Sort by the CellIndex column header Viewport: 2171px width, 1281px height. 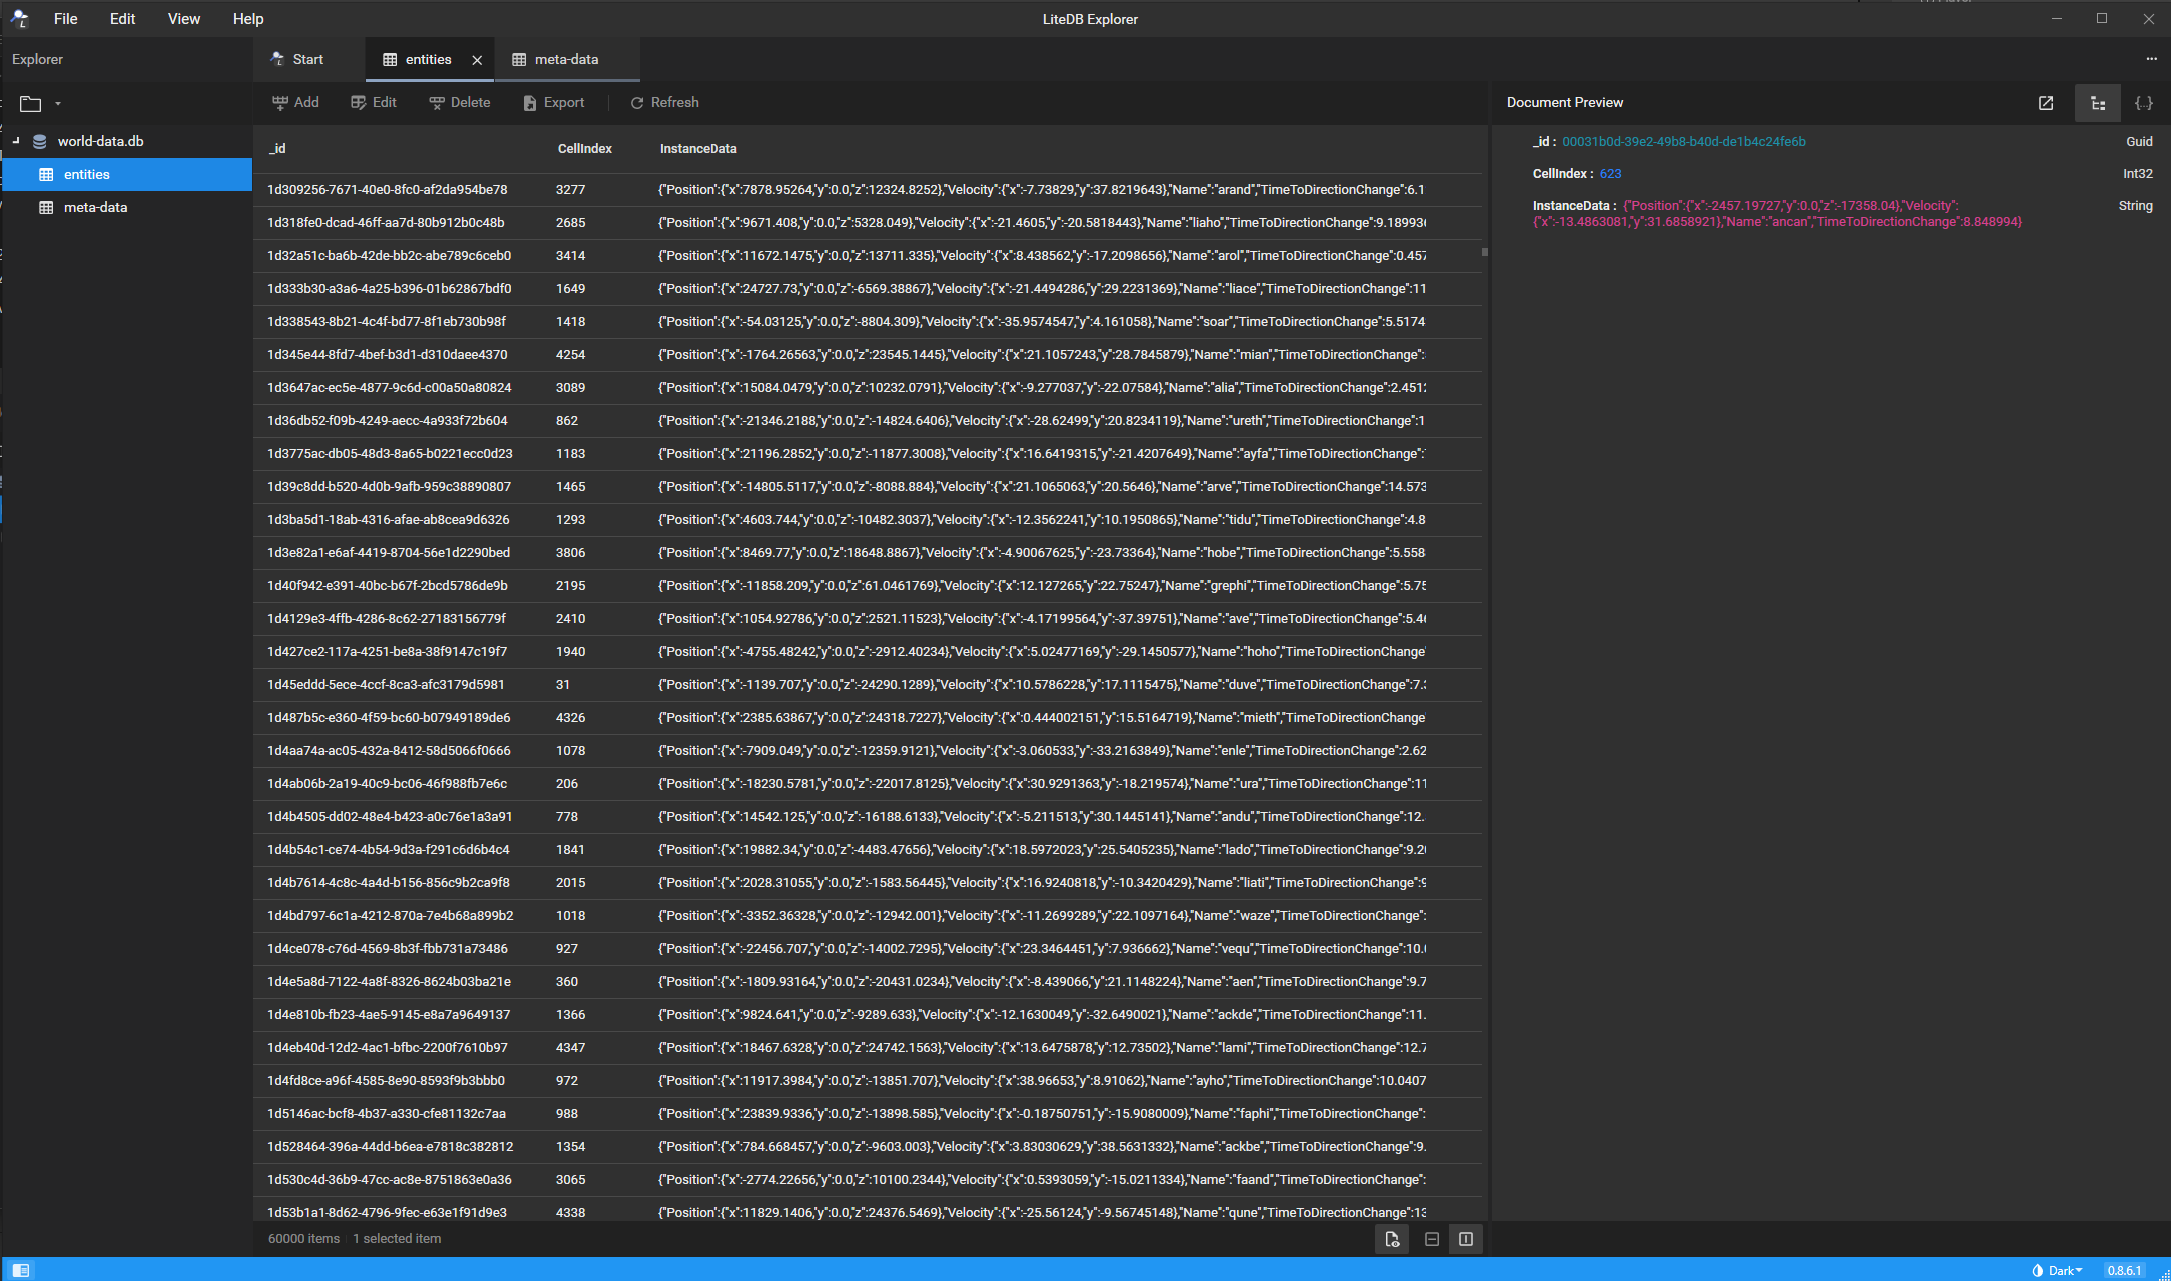[585, 148]
